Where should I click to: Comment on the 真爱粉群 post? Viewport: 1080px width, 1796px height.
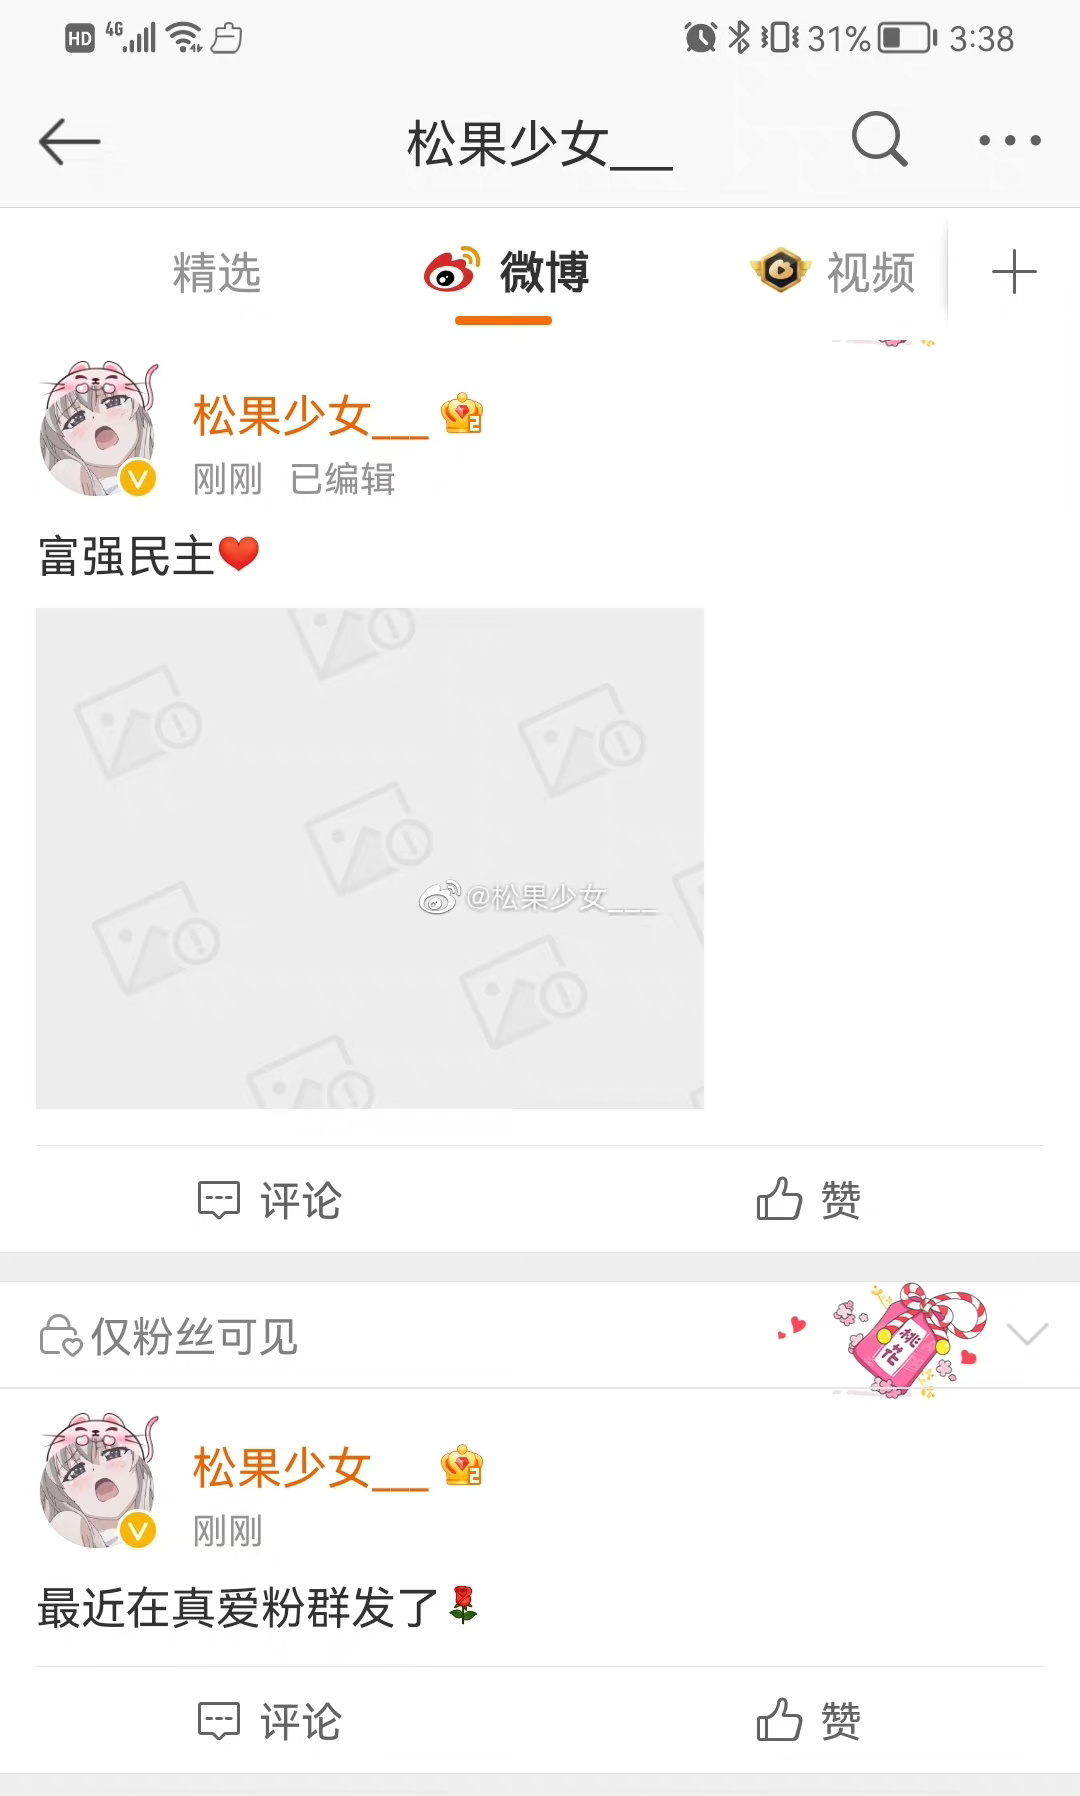[x=270, y=1721]
